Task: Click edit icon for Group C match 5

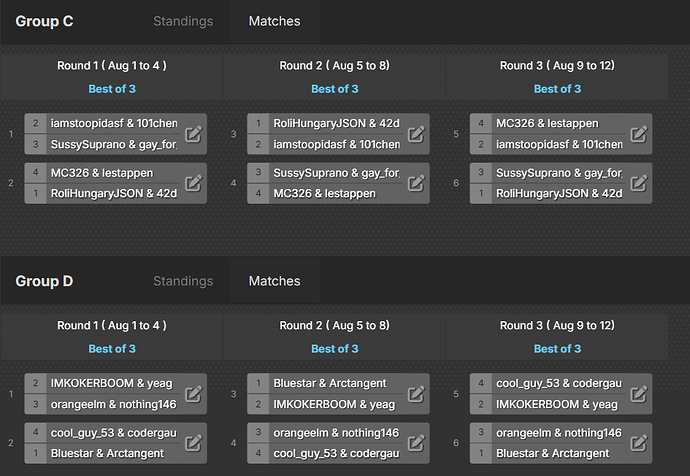Action: click(639, 134)
